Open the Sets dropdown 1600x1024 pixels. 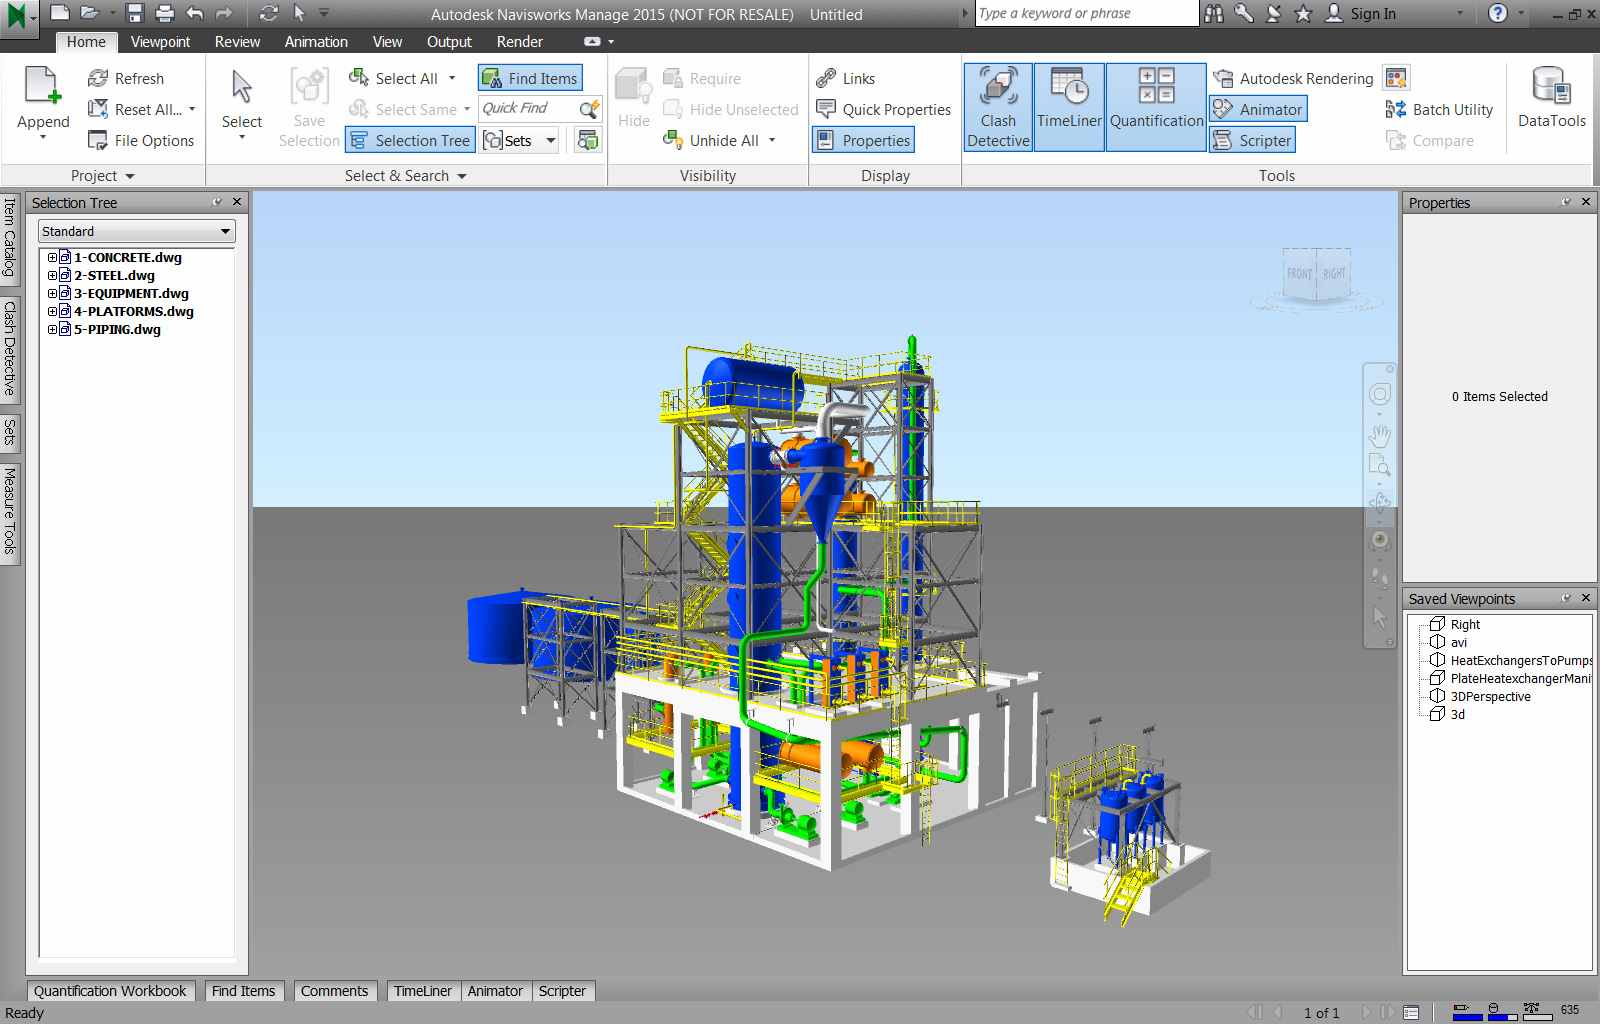(x=550, y=140)
